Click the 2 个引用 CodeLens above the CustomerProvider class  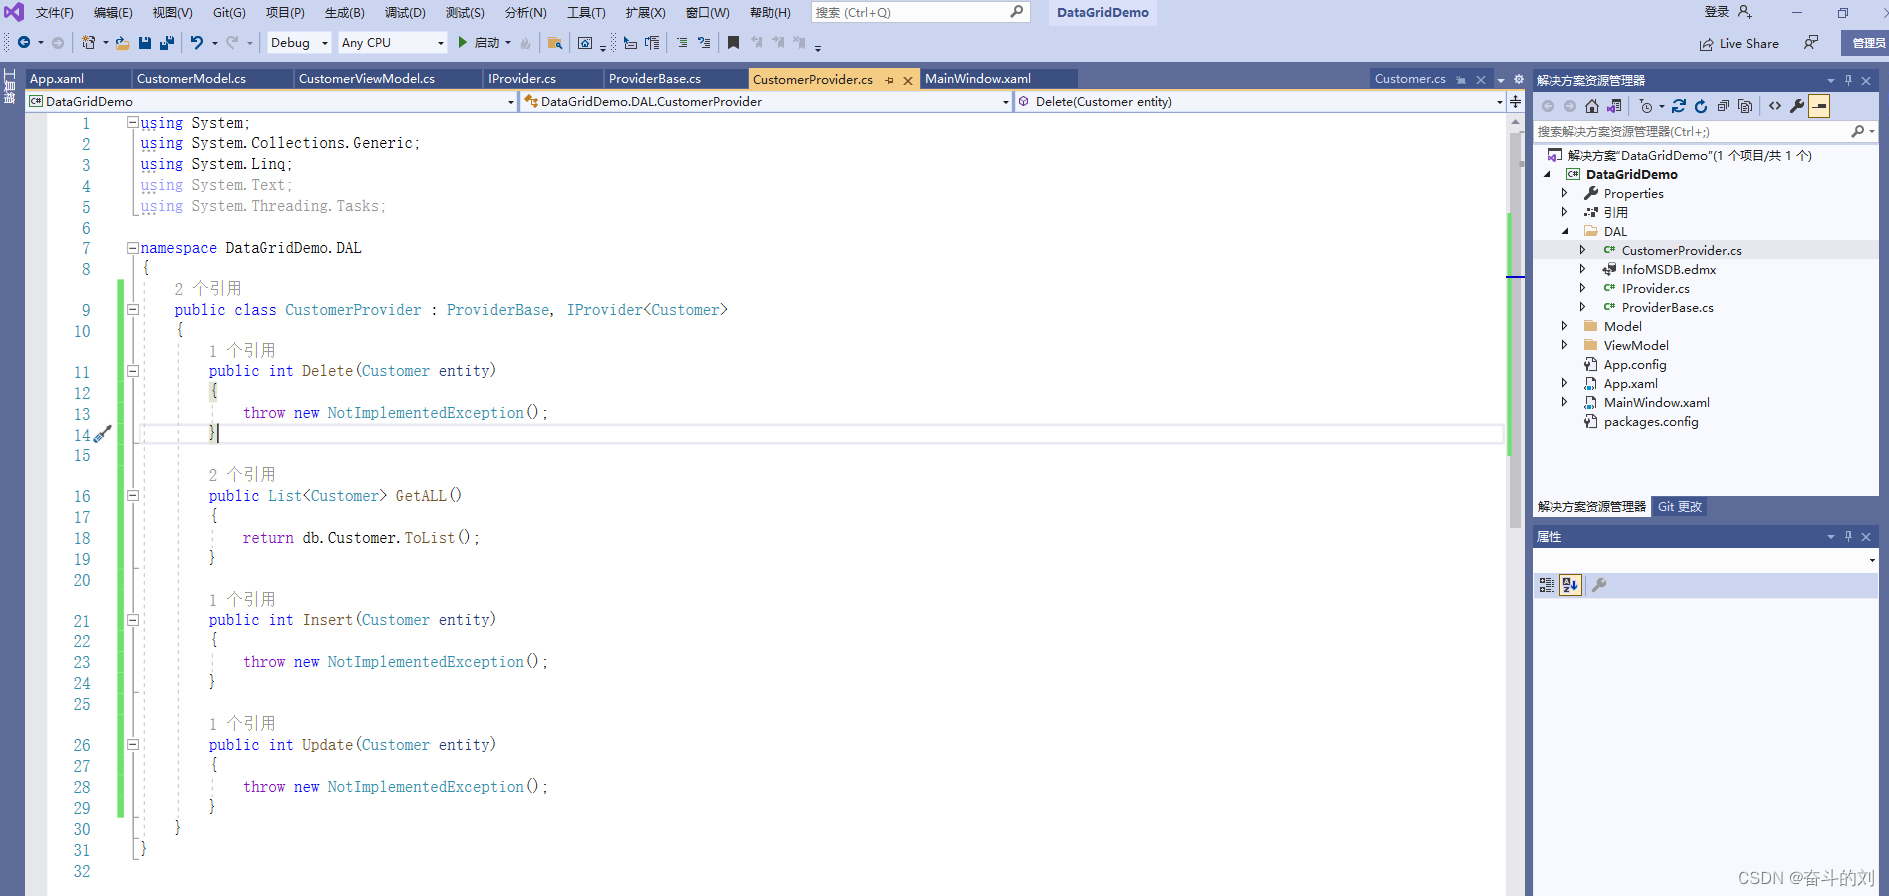coord(208,288)
